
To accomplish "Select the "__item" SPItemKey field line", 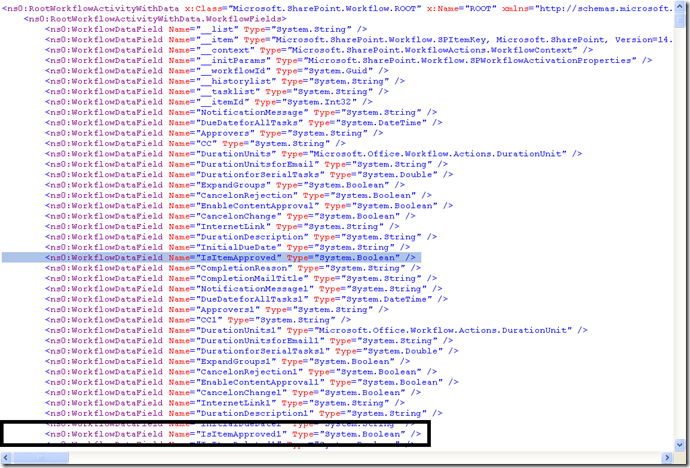I will coord(359,40).
